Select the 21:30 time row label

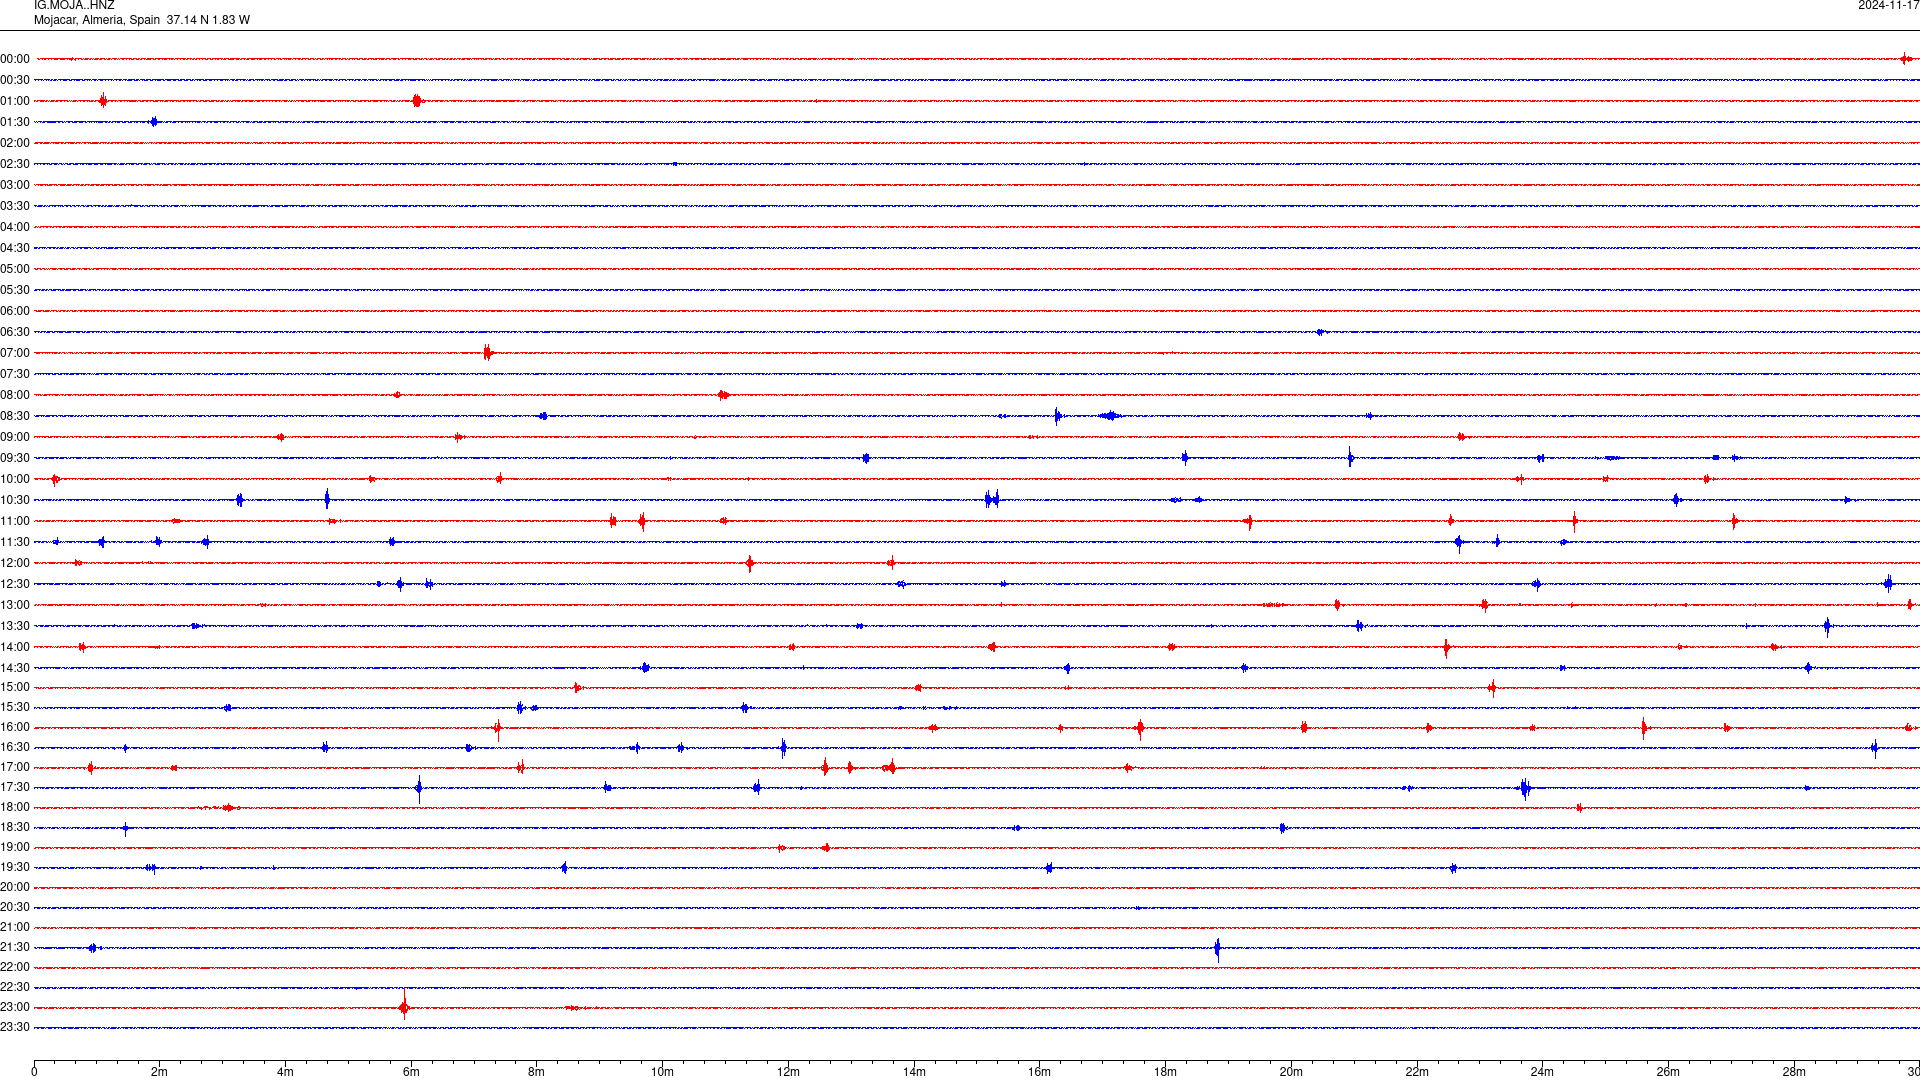point(15,947)
